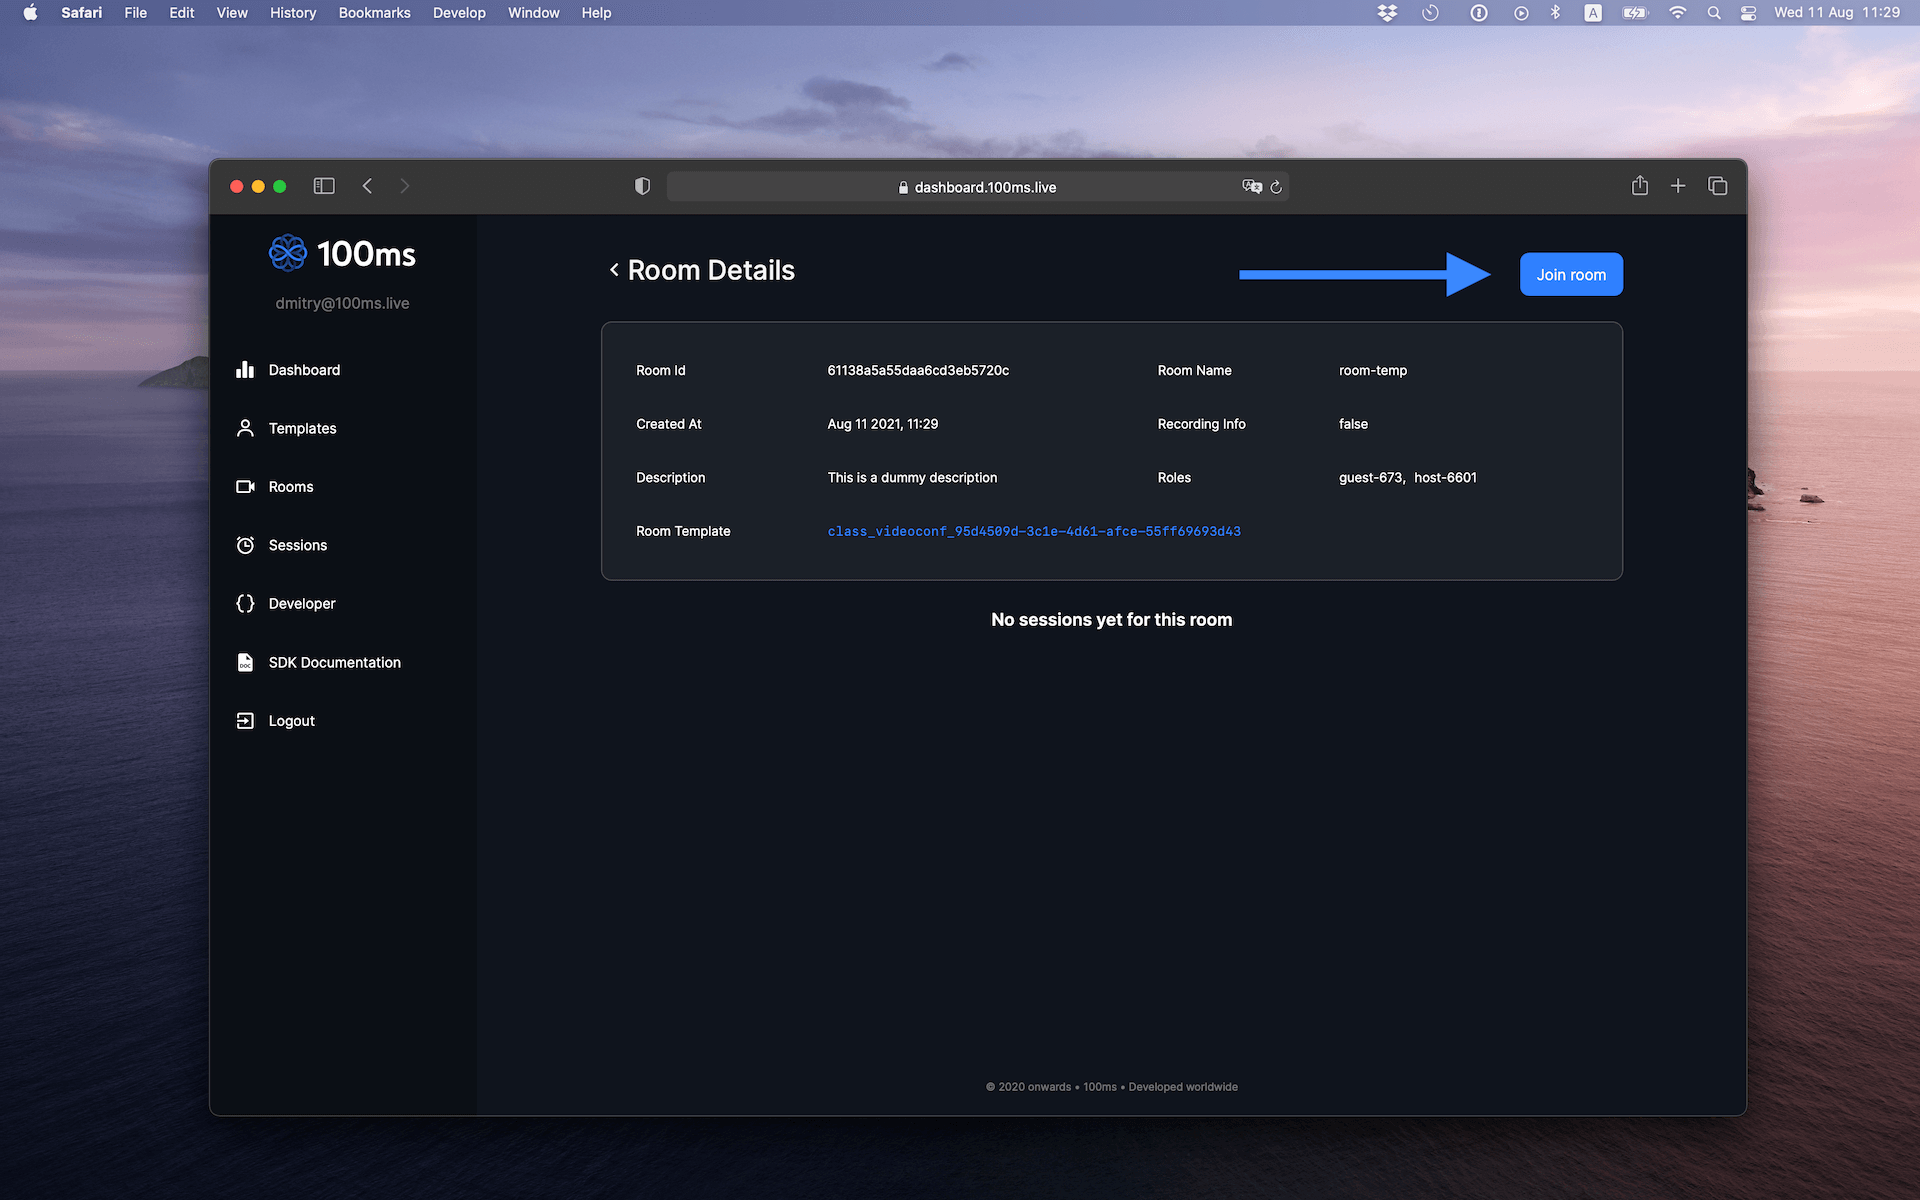Click the Logout arrow icon

click(245, 721)
